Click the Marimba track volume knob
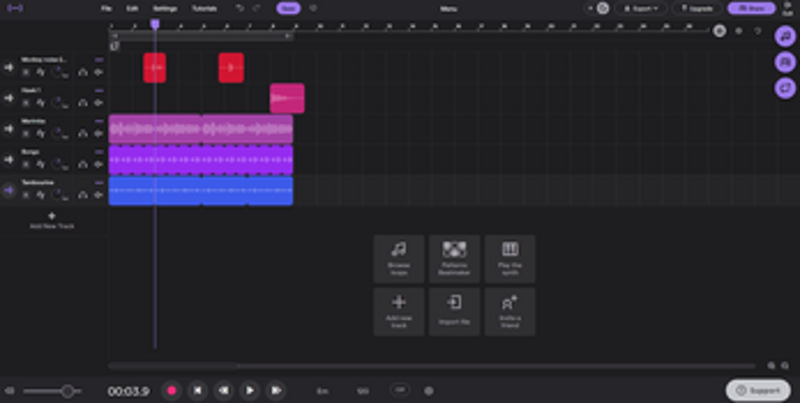 click(x=59, y=133)
